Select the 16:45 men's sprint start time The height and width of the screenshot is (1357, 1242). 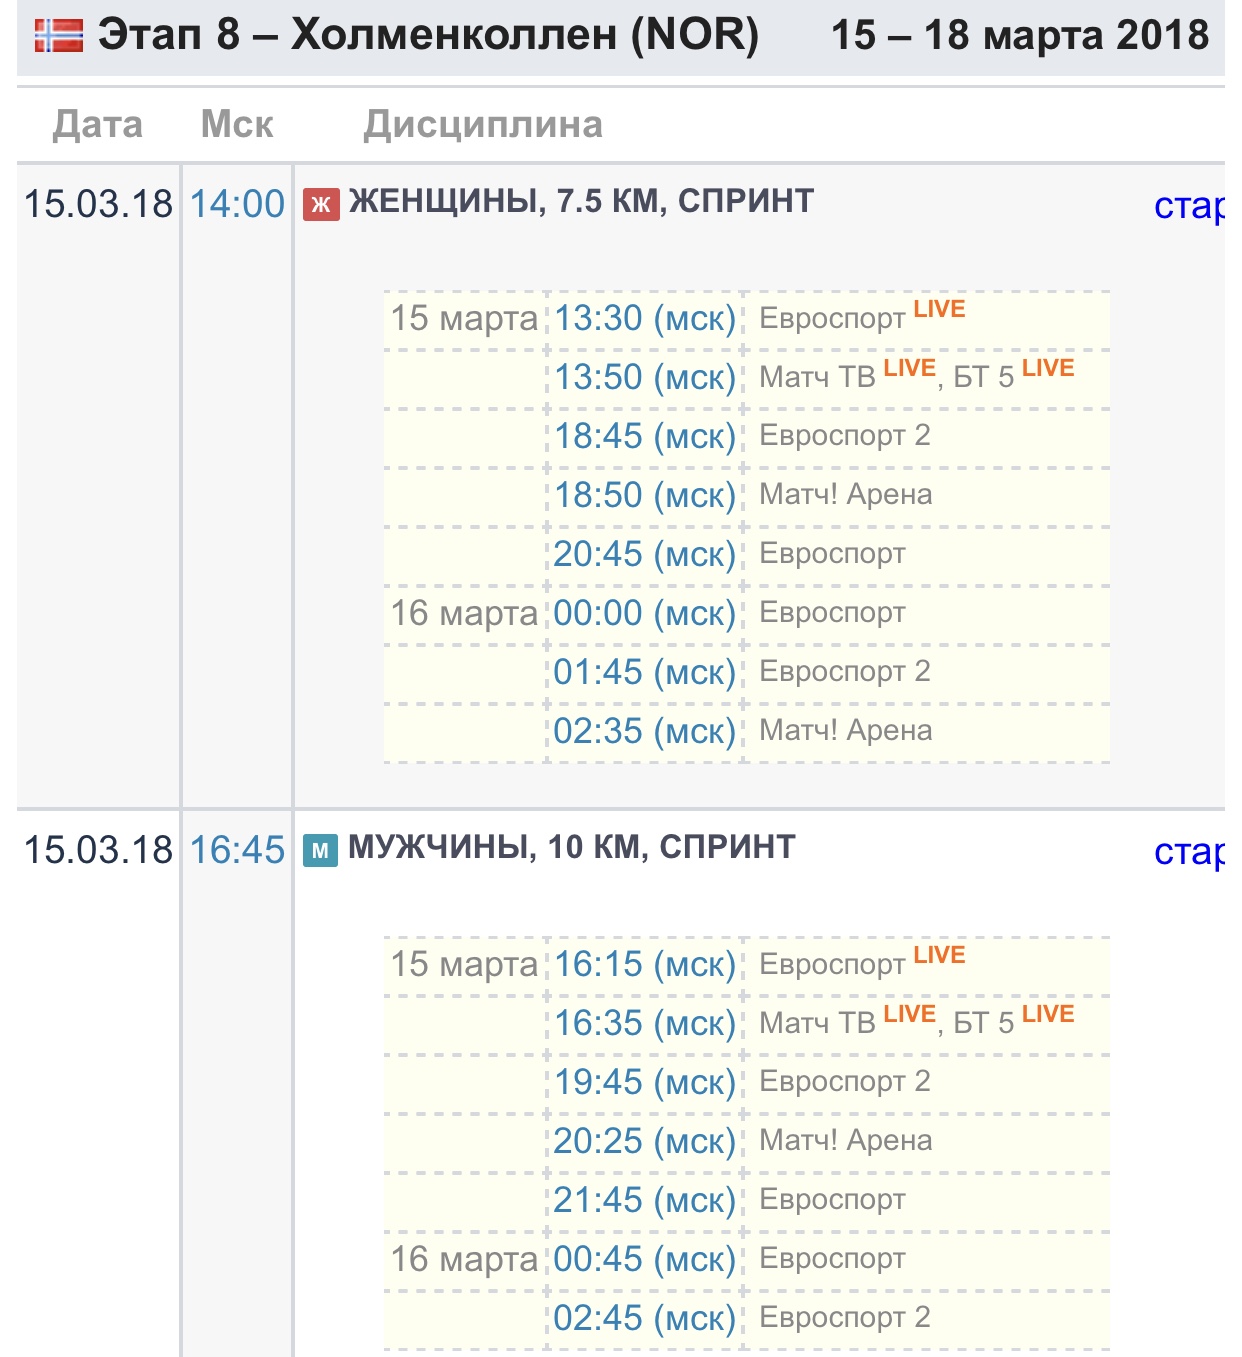(238, 850)
